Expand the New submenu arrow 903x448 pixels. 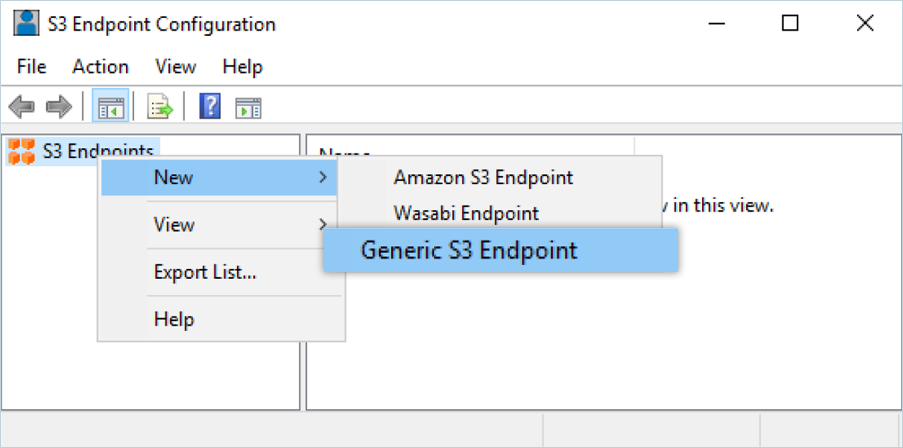click(x=322, y=178)
